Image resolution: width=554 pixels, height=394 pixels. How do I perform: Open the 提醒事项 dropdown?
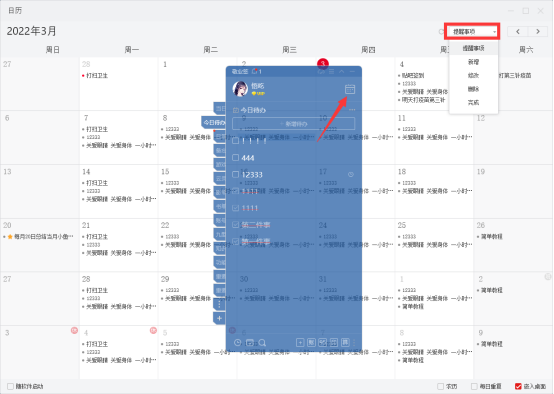[x=472, y=31]
